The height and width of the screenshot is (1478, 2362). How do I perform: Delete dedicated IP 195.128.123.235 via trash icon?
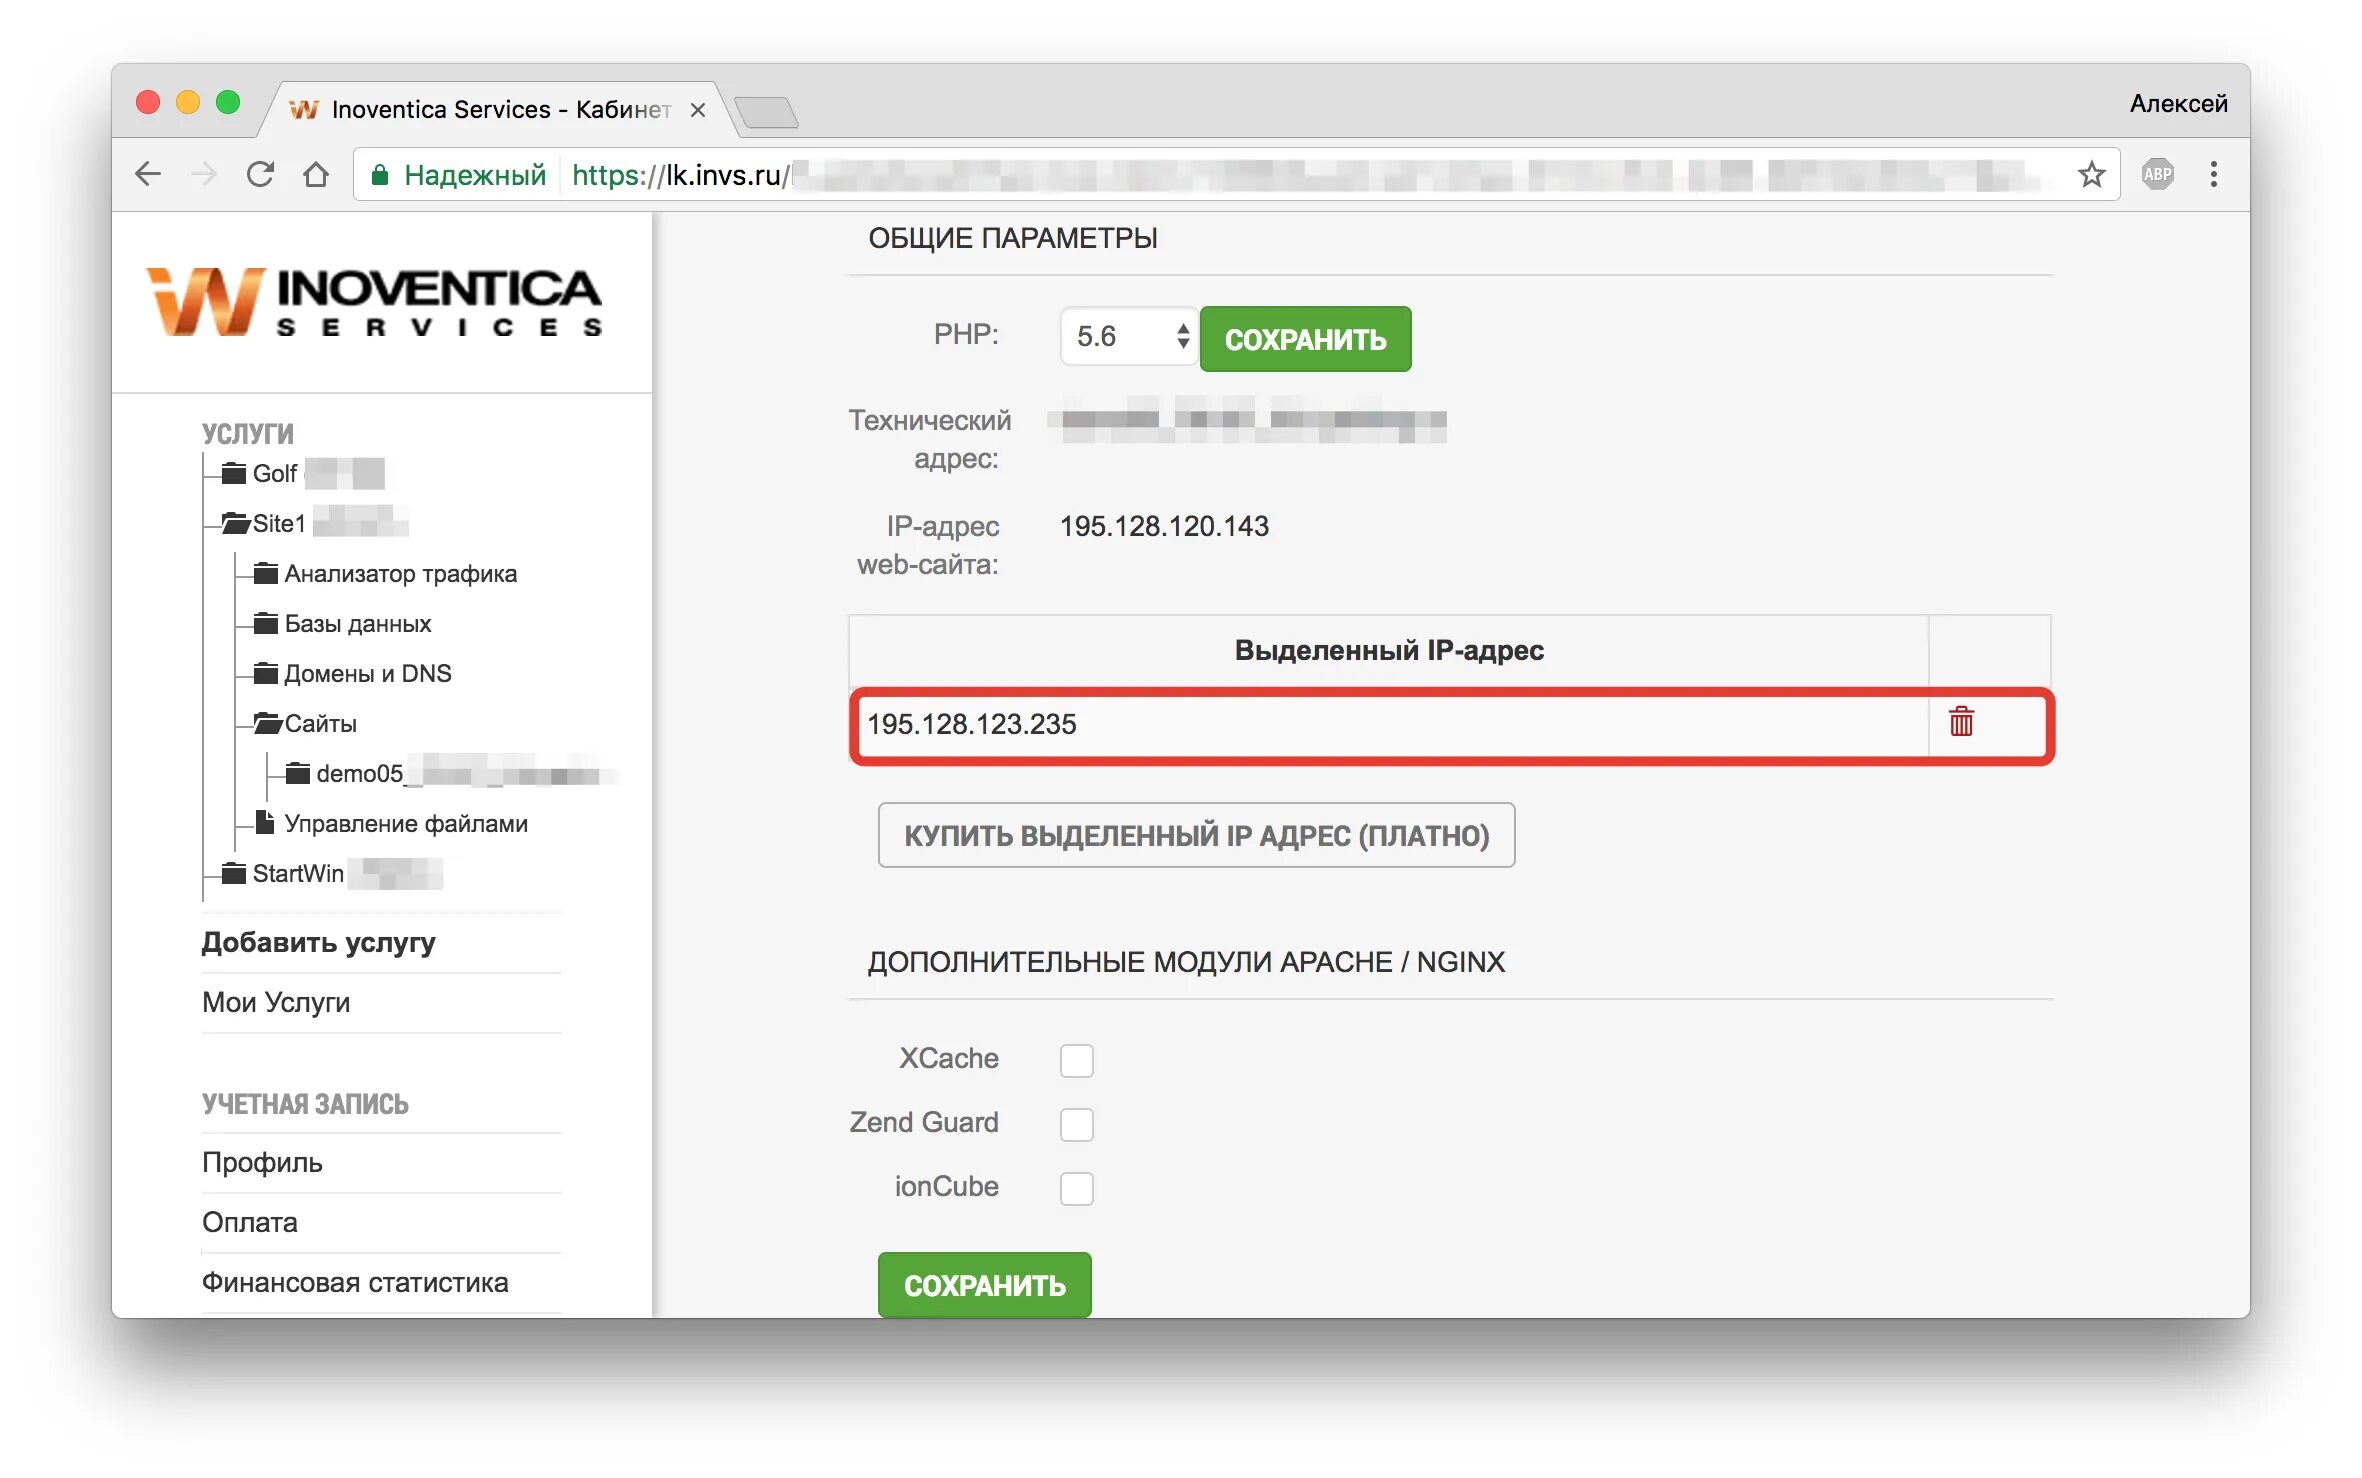[x=1961, y=721]
